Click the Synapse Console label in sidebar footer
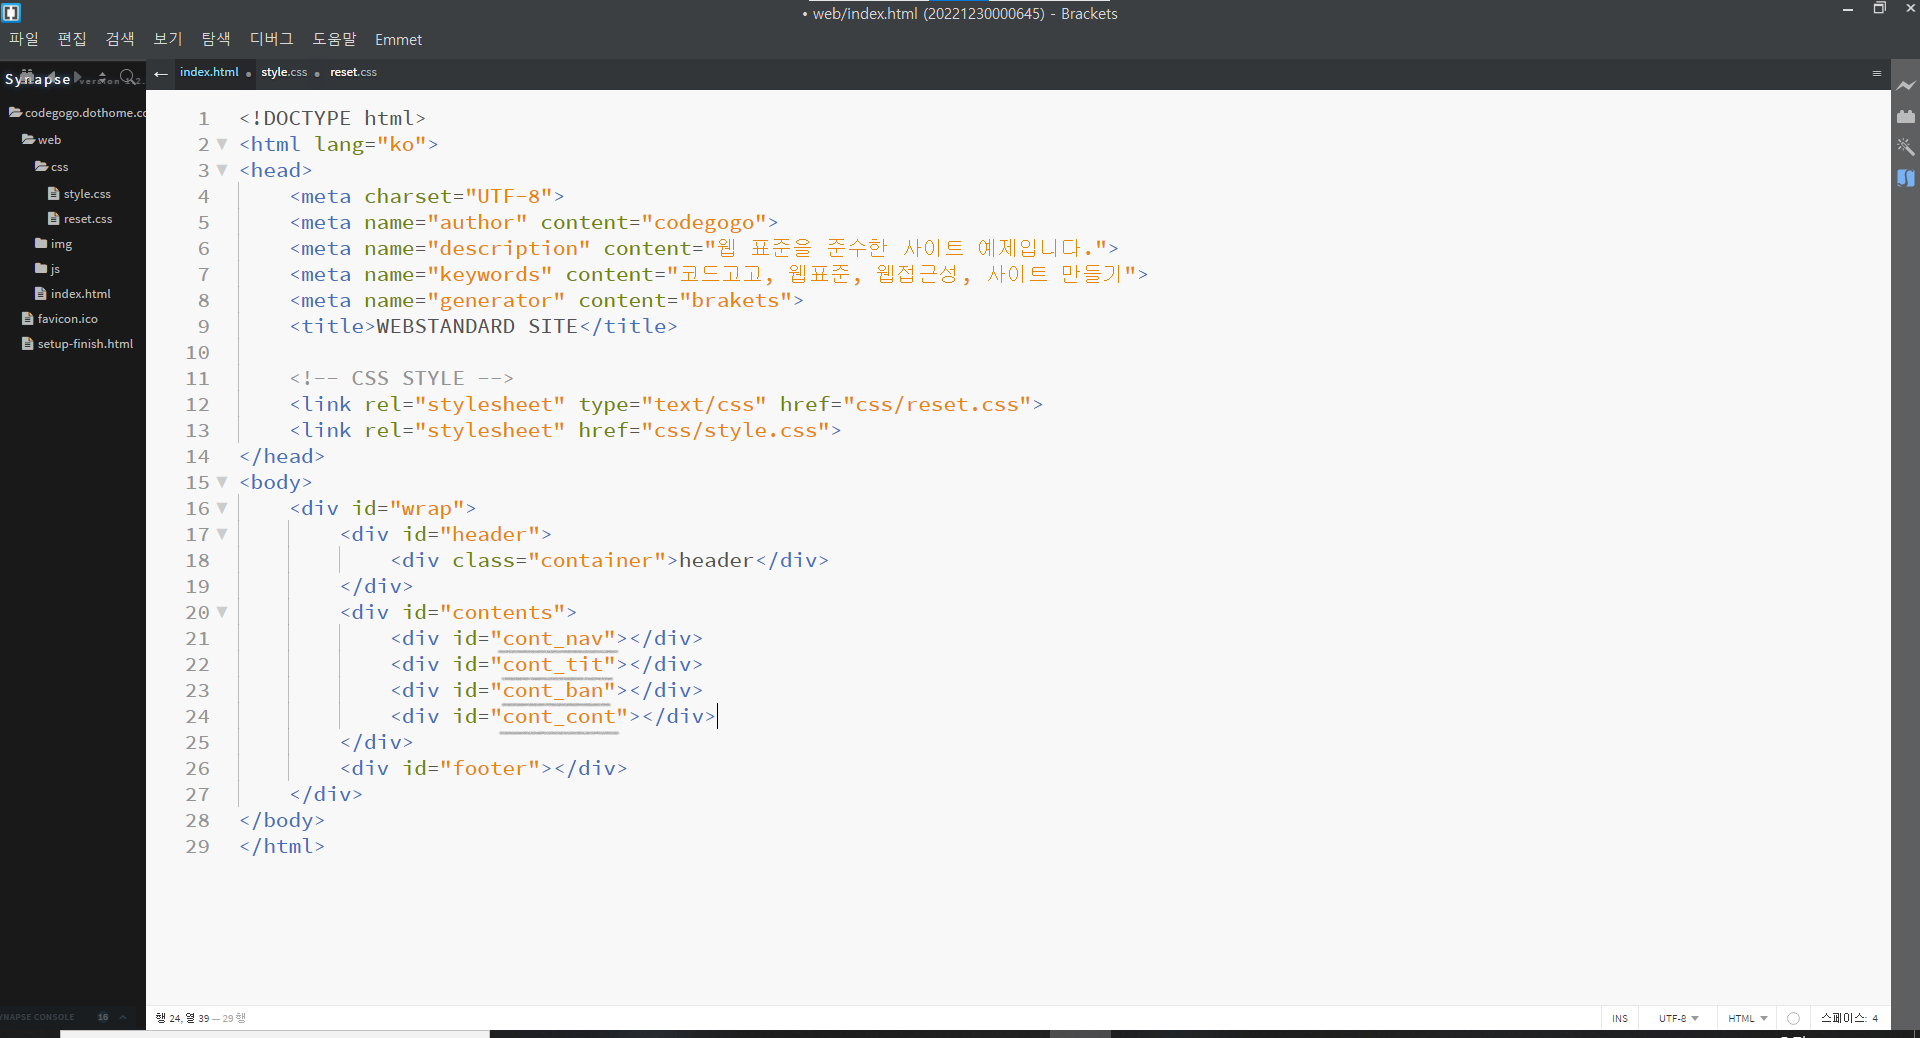 click(x=38, y=1017)
